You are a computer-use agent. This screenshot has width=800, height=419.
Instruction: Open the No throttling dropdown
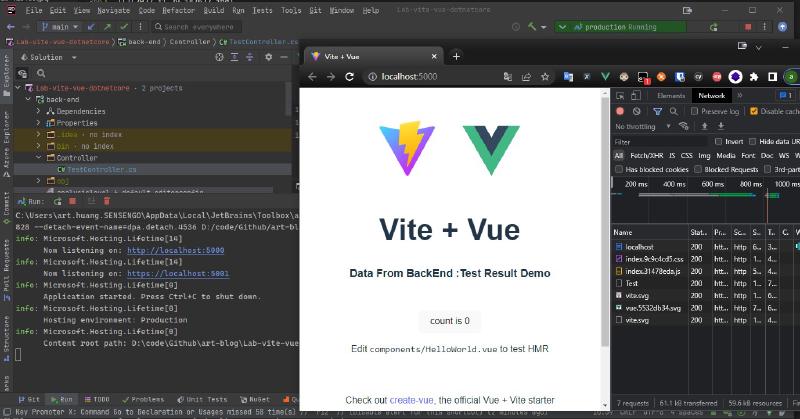click(x=650, y=126)
